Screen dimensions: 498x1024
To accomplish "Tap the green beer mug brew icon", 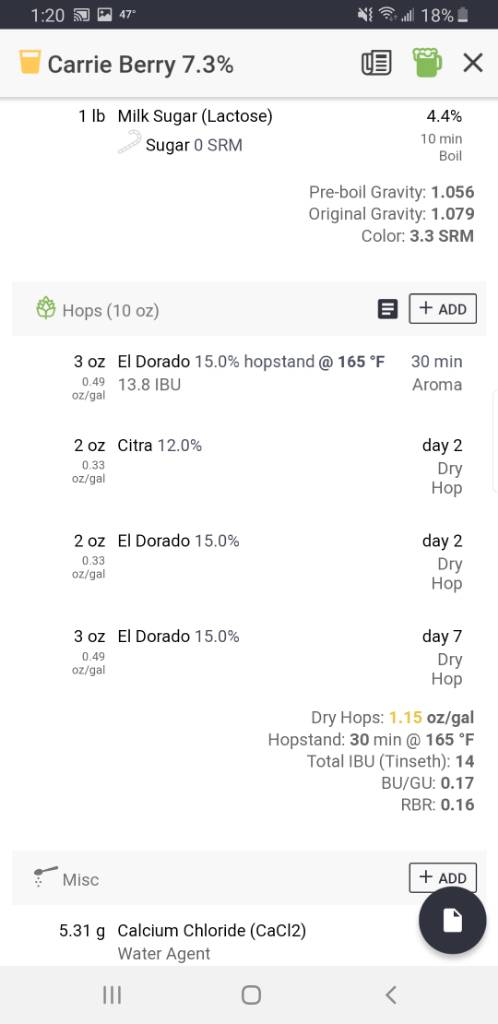I will tap(427, 63).
